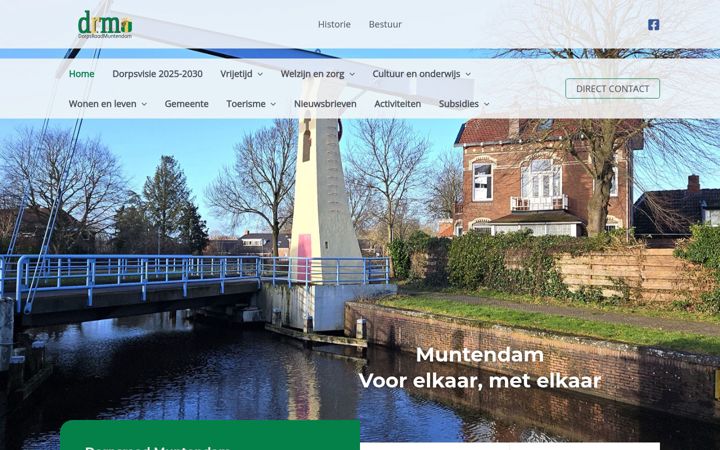Expand the Subsidies dropdown chevron
This screenshot has width=720, height=450.
[486, 104]
